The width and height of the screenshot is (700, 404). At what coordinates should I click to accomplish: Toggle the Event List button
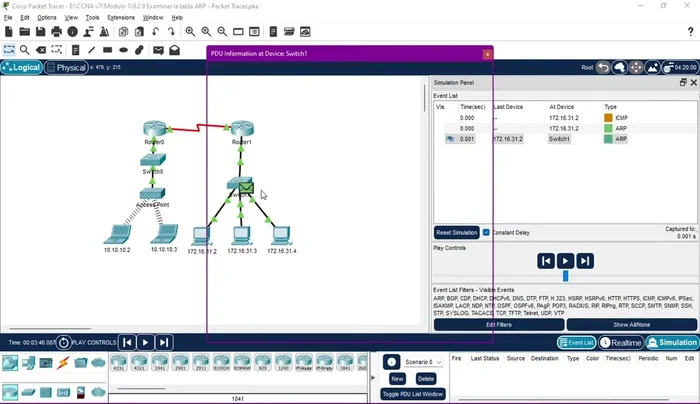pyautogui.click(x=575, y=343)
